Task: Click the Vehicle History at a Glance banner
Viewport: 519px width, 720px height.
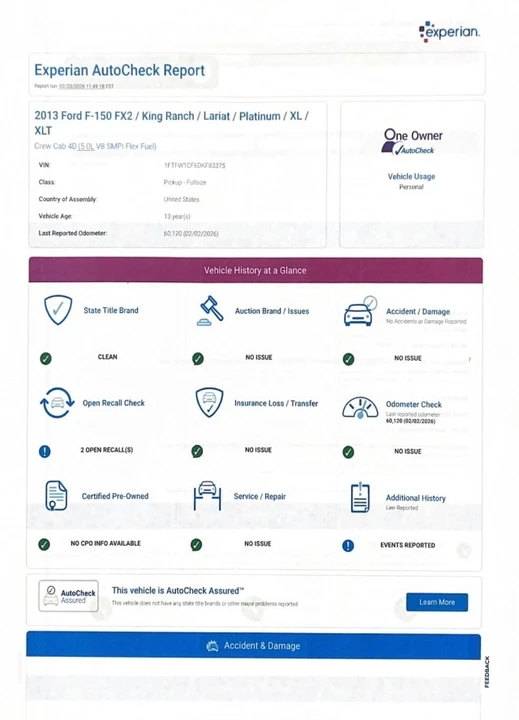Action: (255, 270)
